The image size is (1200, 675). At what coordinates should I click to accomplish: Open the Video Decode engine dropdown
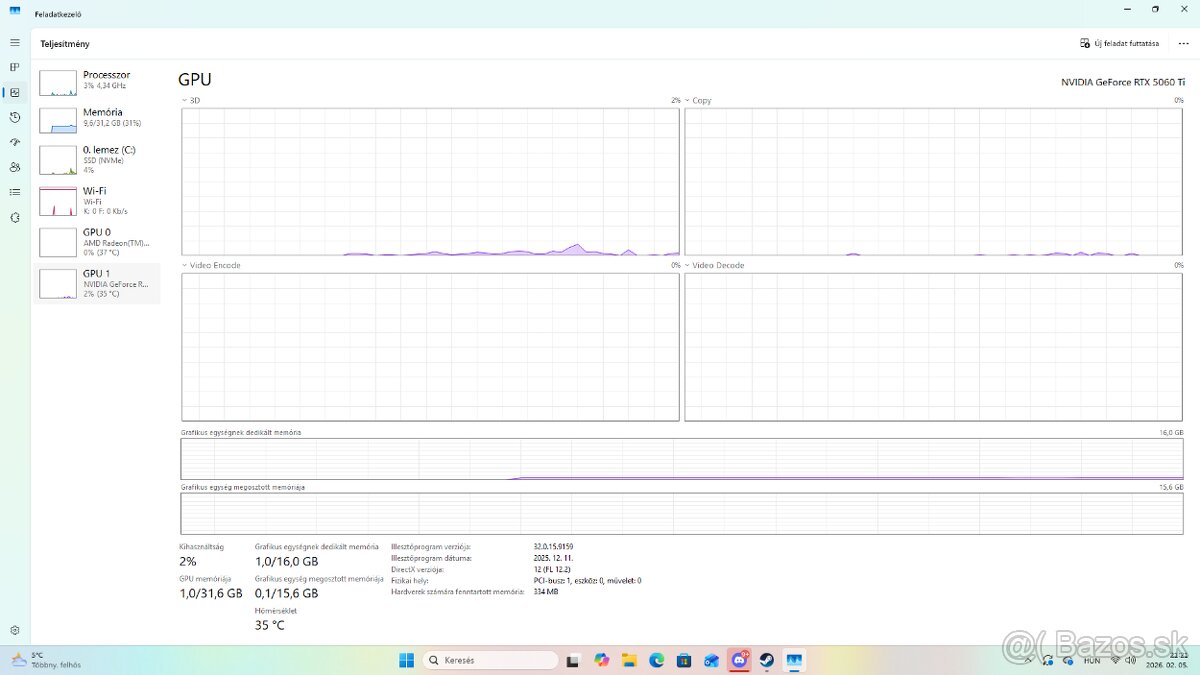(x=688, y=266)
